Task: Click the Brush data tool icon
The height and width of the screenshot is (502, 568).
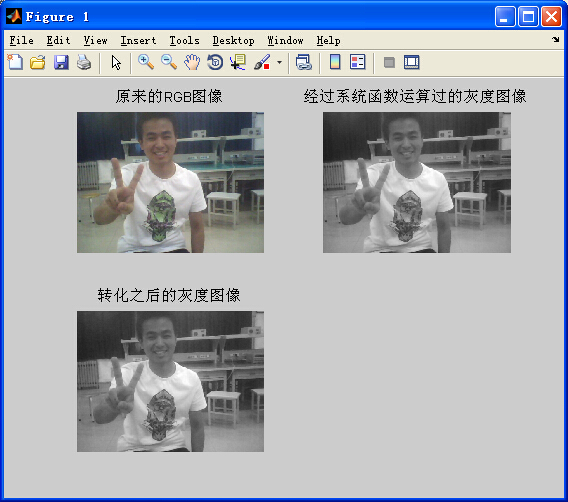Action: click(262, 62)
